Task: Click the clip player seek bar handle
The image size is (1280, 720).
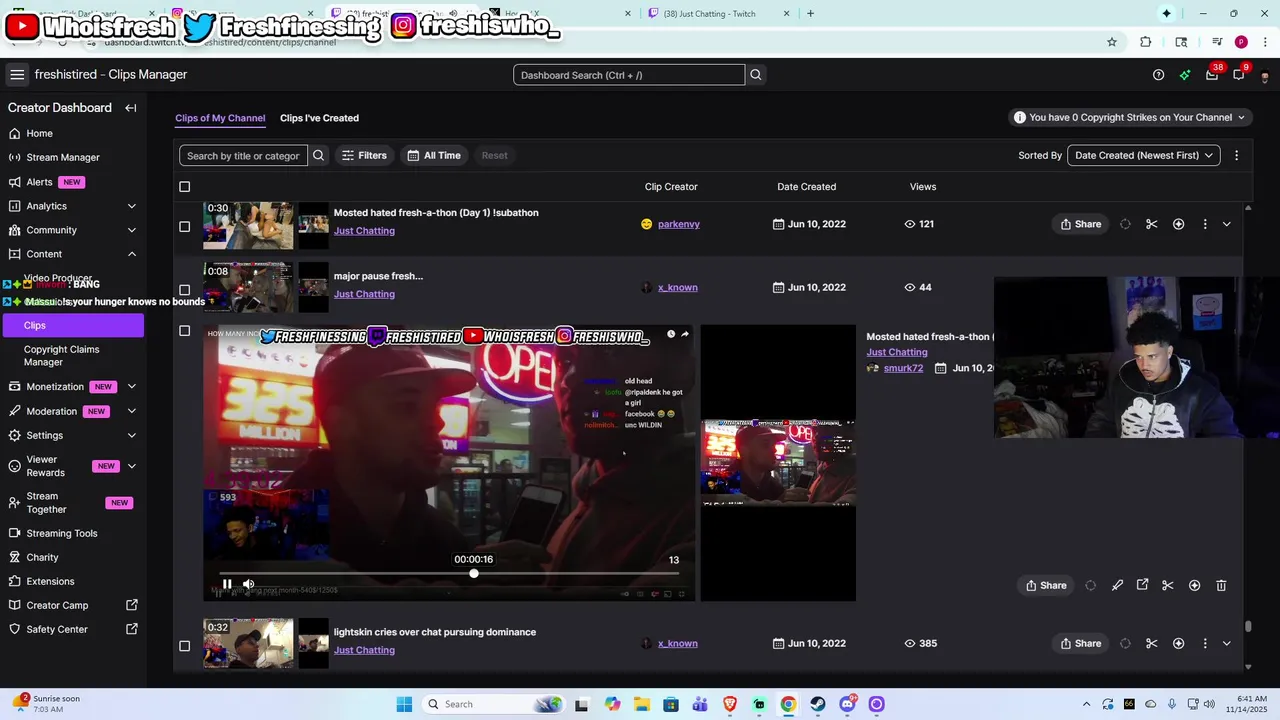Action: 474,573
